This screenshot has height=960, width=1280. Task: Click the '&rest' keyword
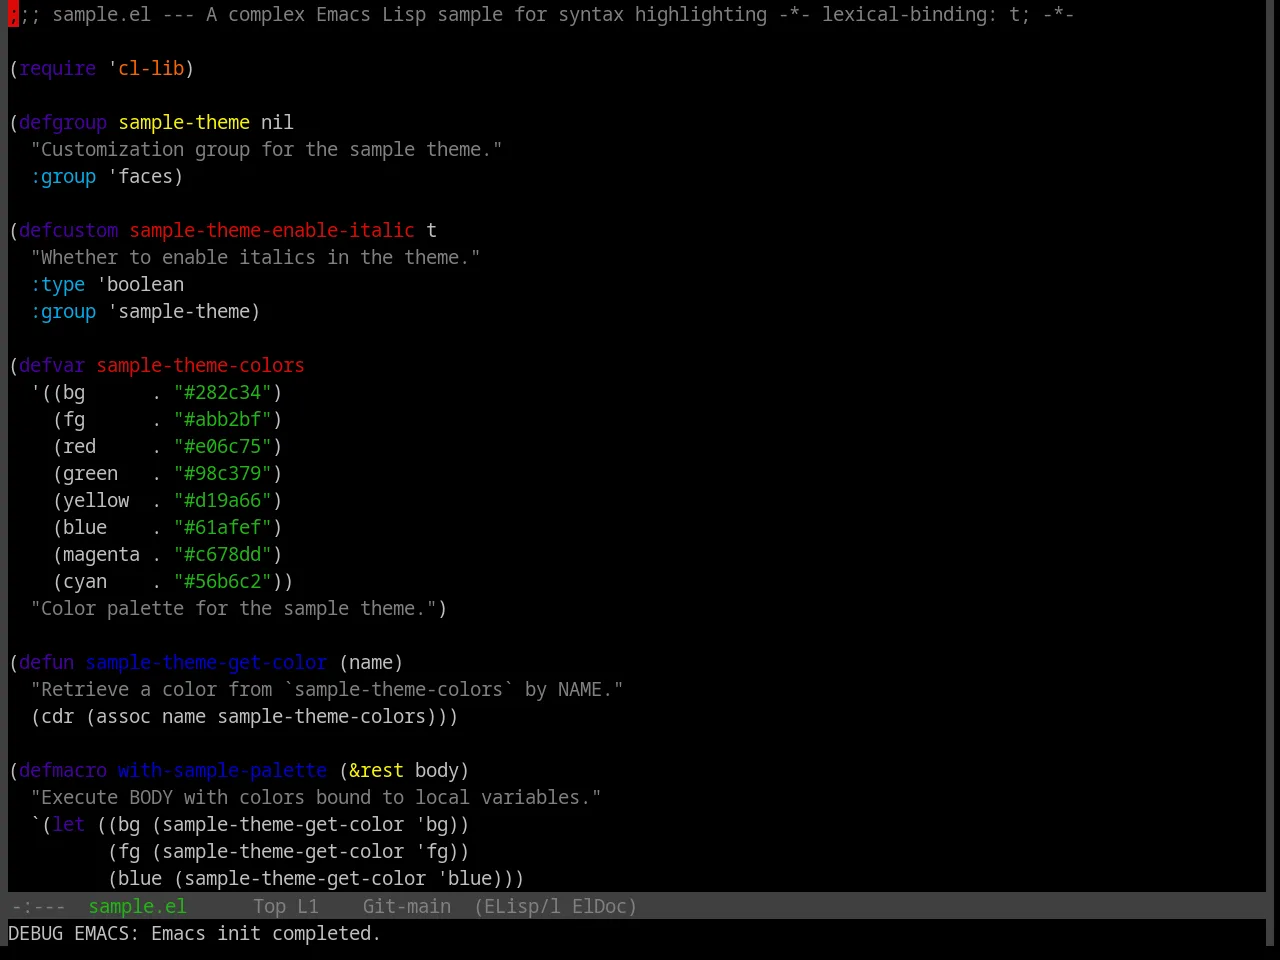point(376,770)
